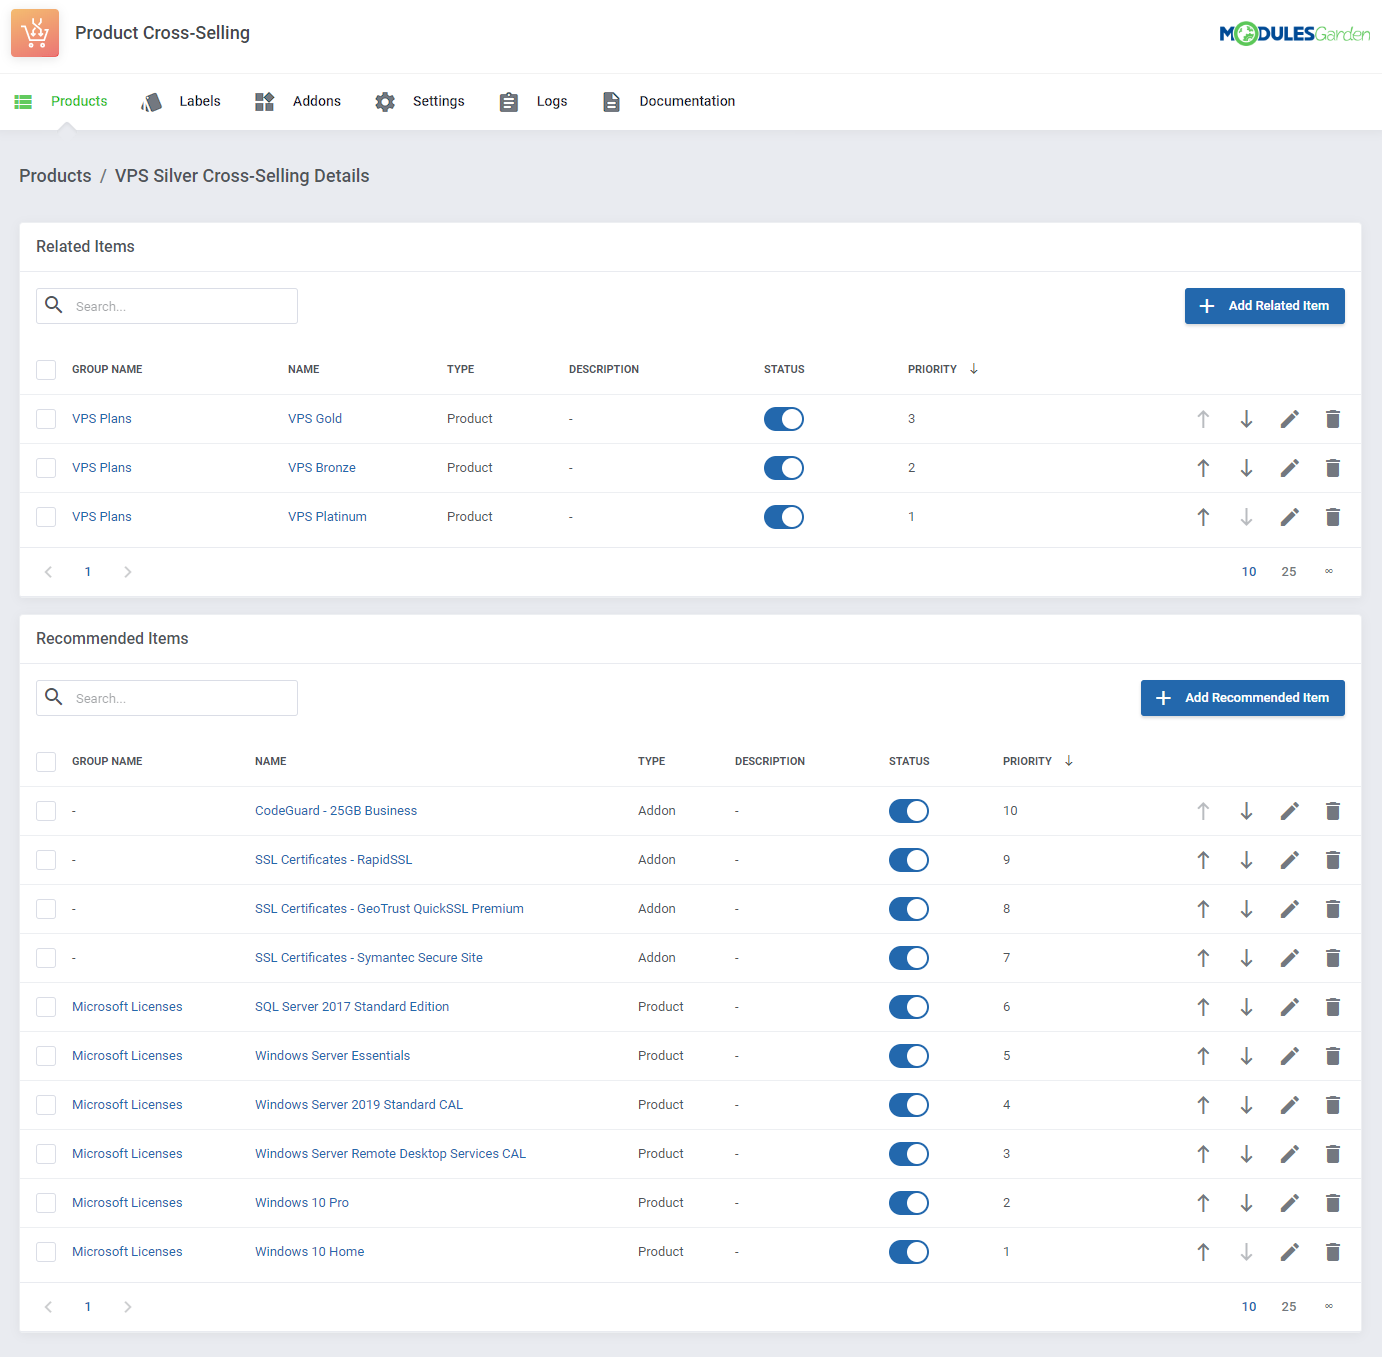Open the Microsoft Licenses group for Windows 10 Pro

click(x=127, y=1203)
